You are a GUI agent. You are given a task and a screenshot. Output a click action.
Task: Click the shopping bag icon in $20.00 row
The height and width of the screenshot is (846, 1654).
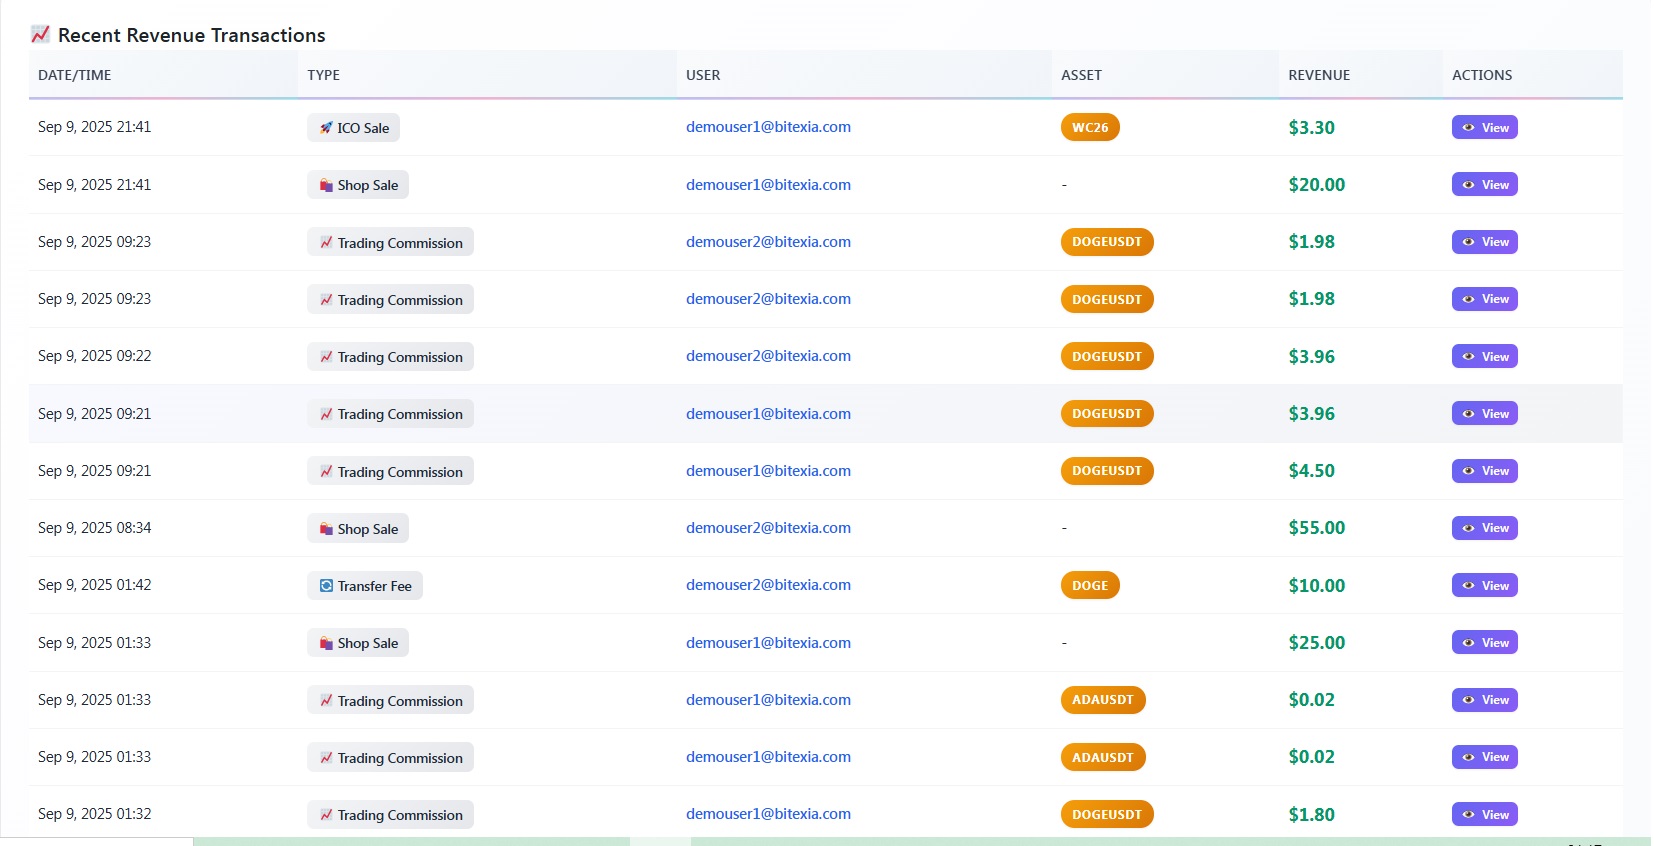(x=326, y=185)
